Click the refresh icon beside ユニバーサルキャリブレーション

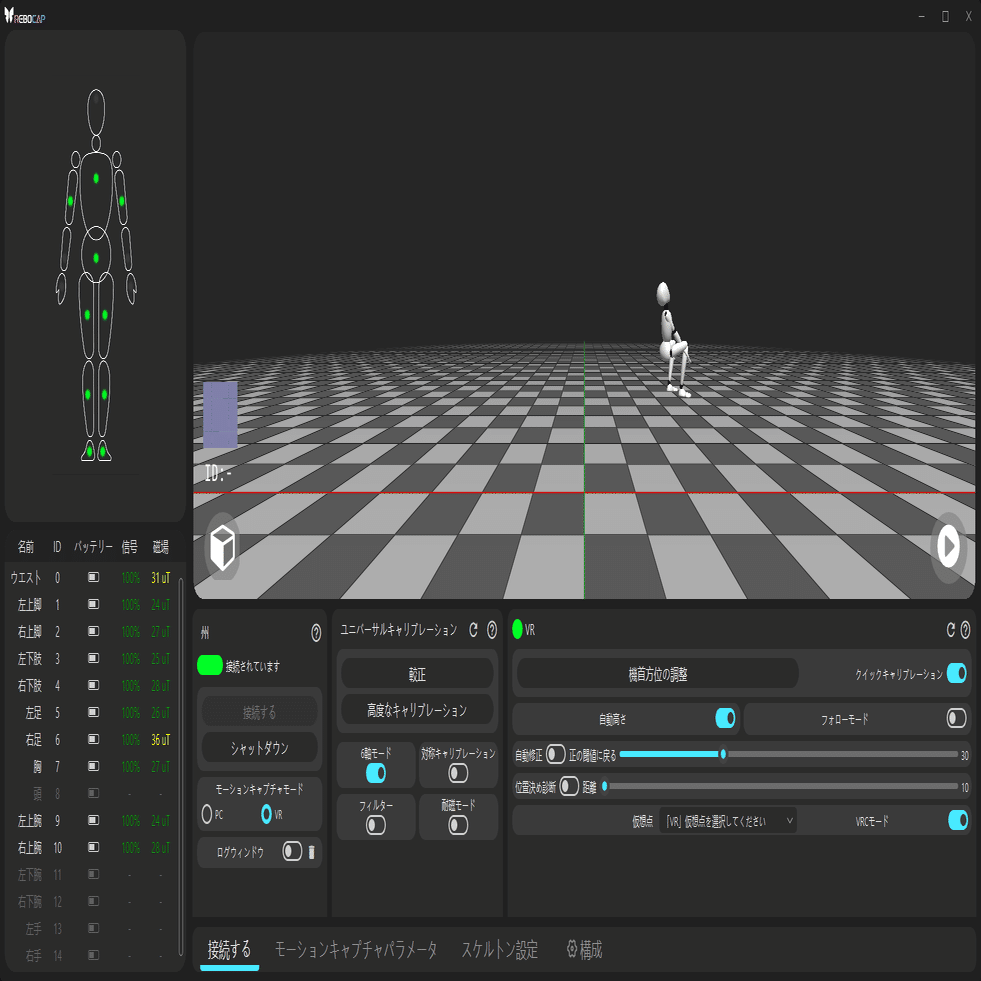click(x=473, y=630)
